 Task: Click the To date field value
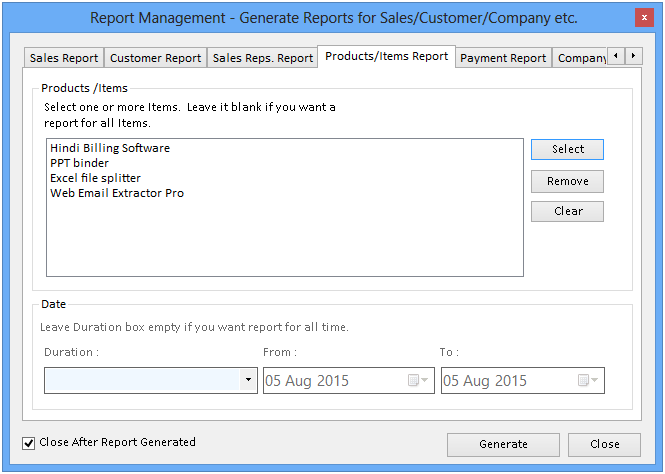pos(485,380)
